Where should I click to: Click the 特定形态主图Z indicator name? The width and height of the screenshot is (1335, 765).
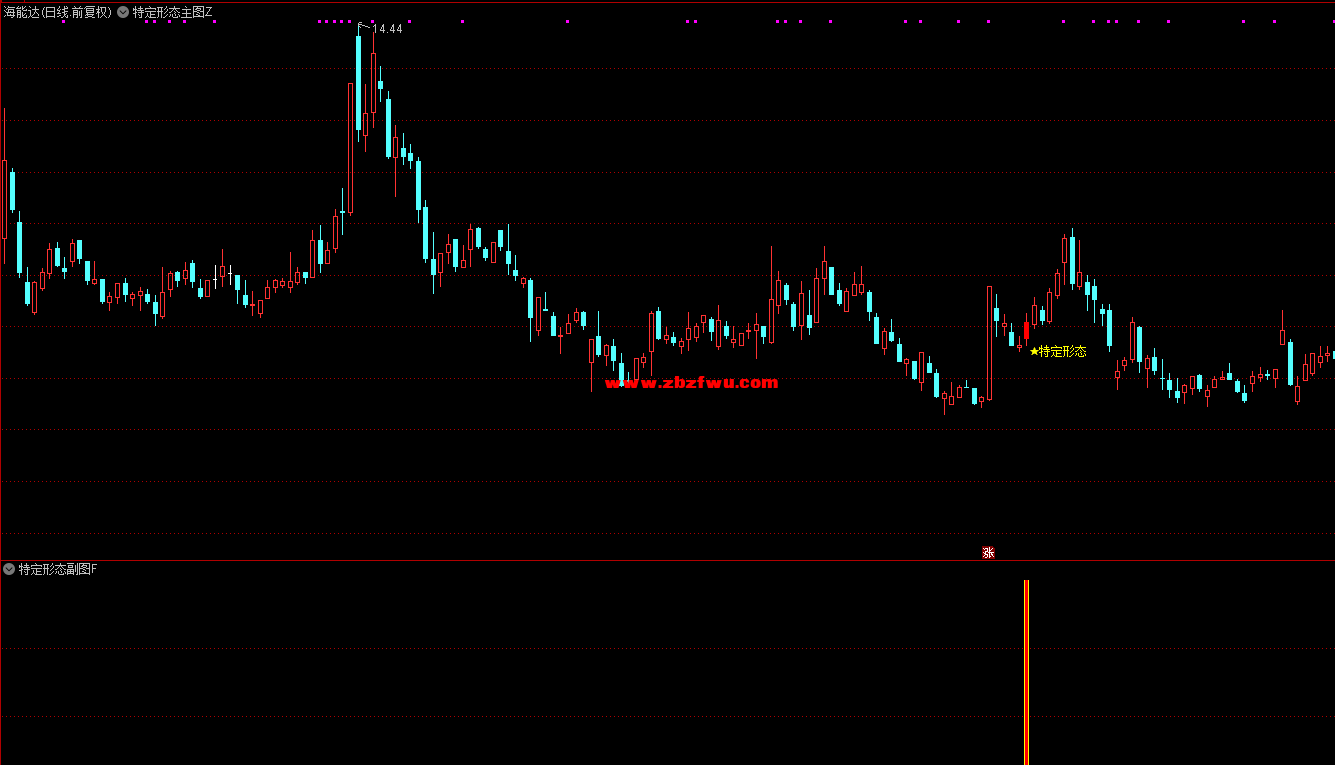[x=172, y=12]
